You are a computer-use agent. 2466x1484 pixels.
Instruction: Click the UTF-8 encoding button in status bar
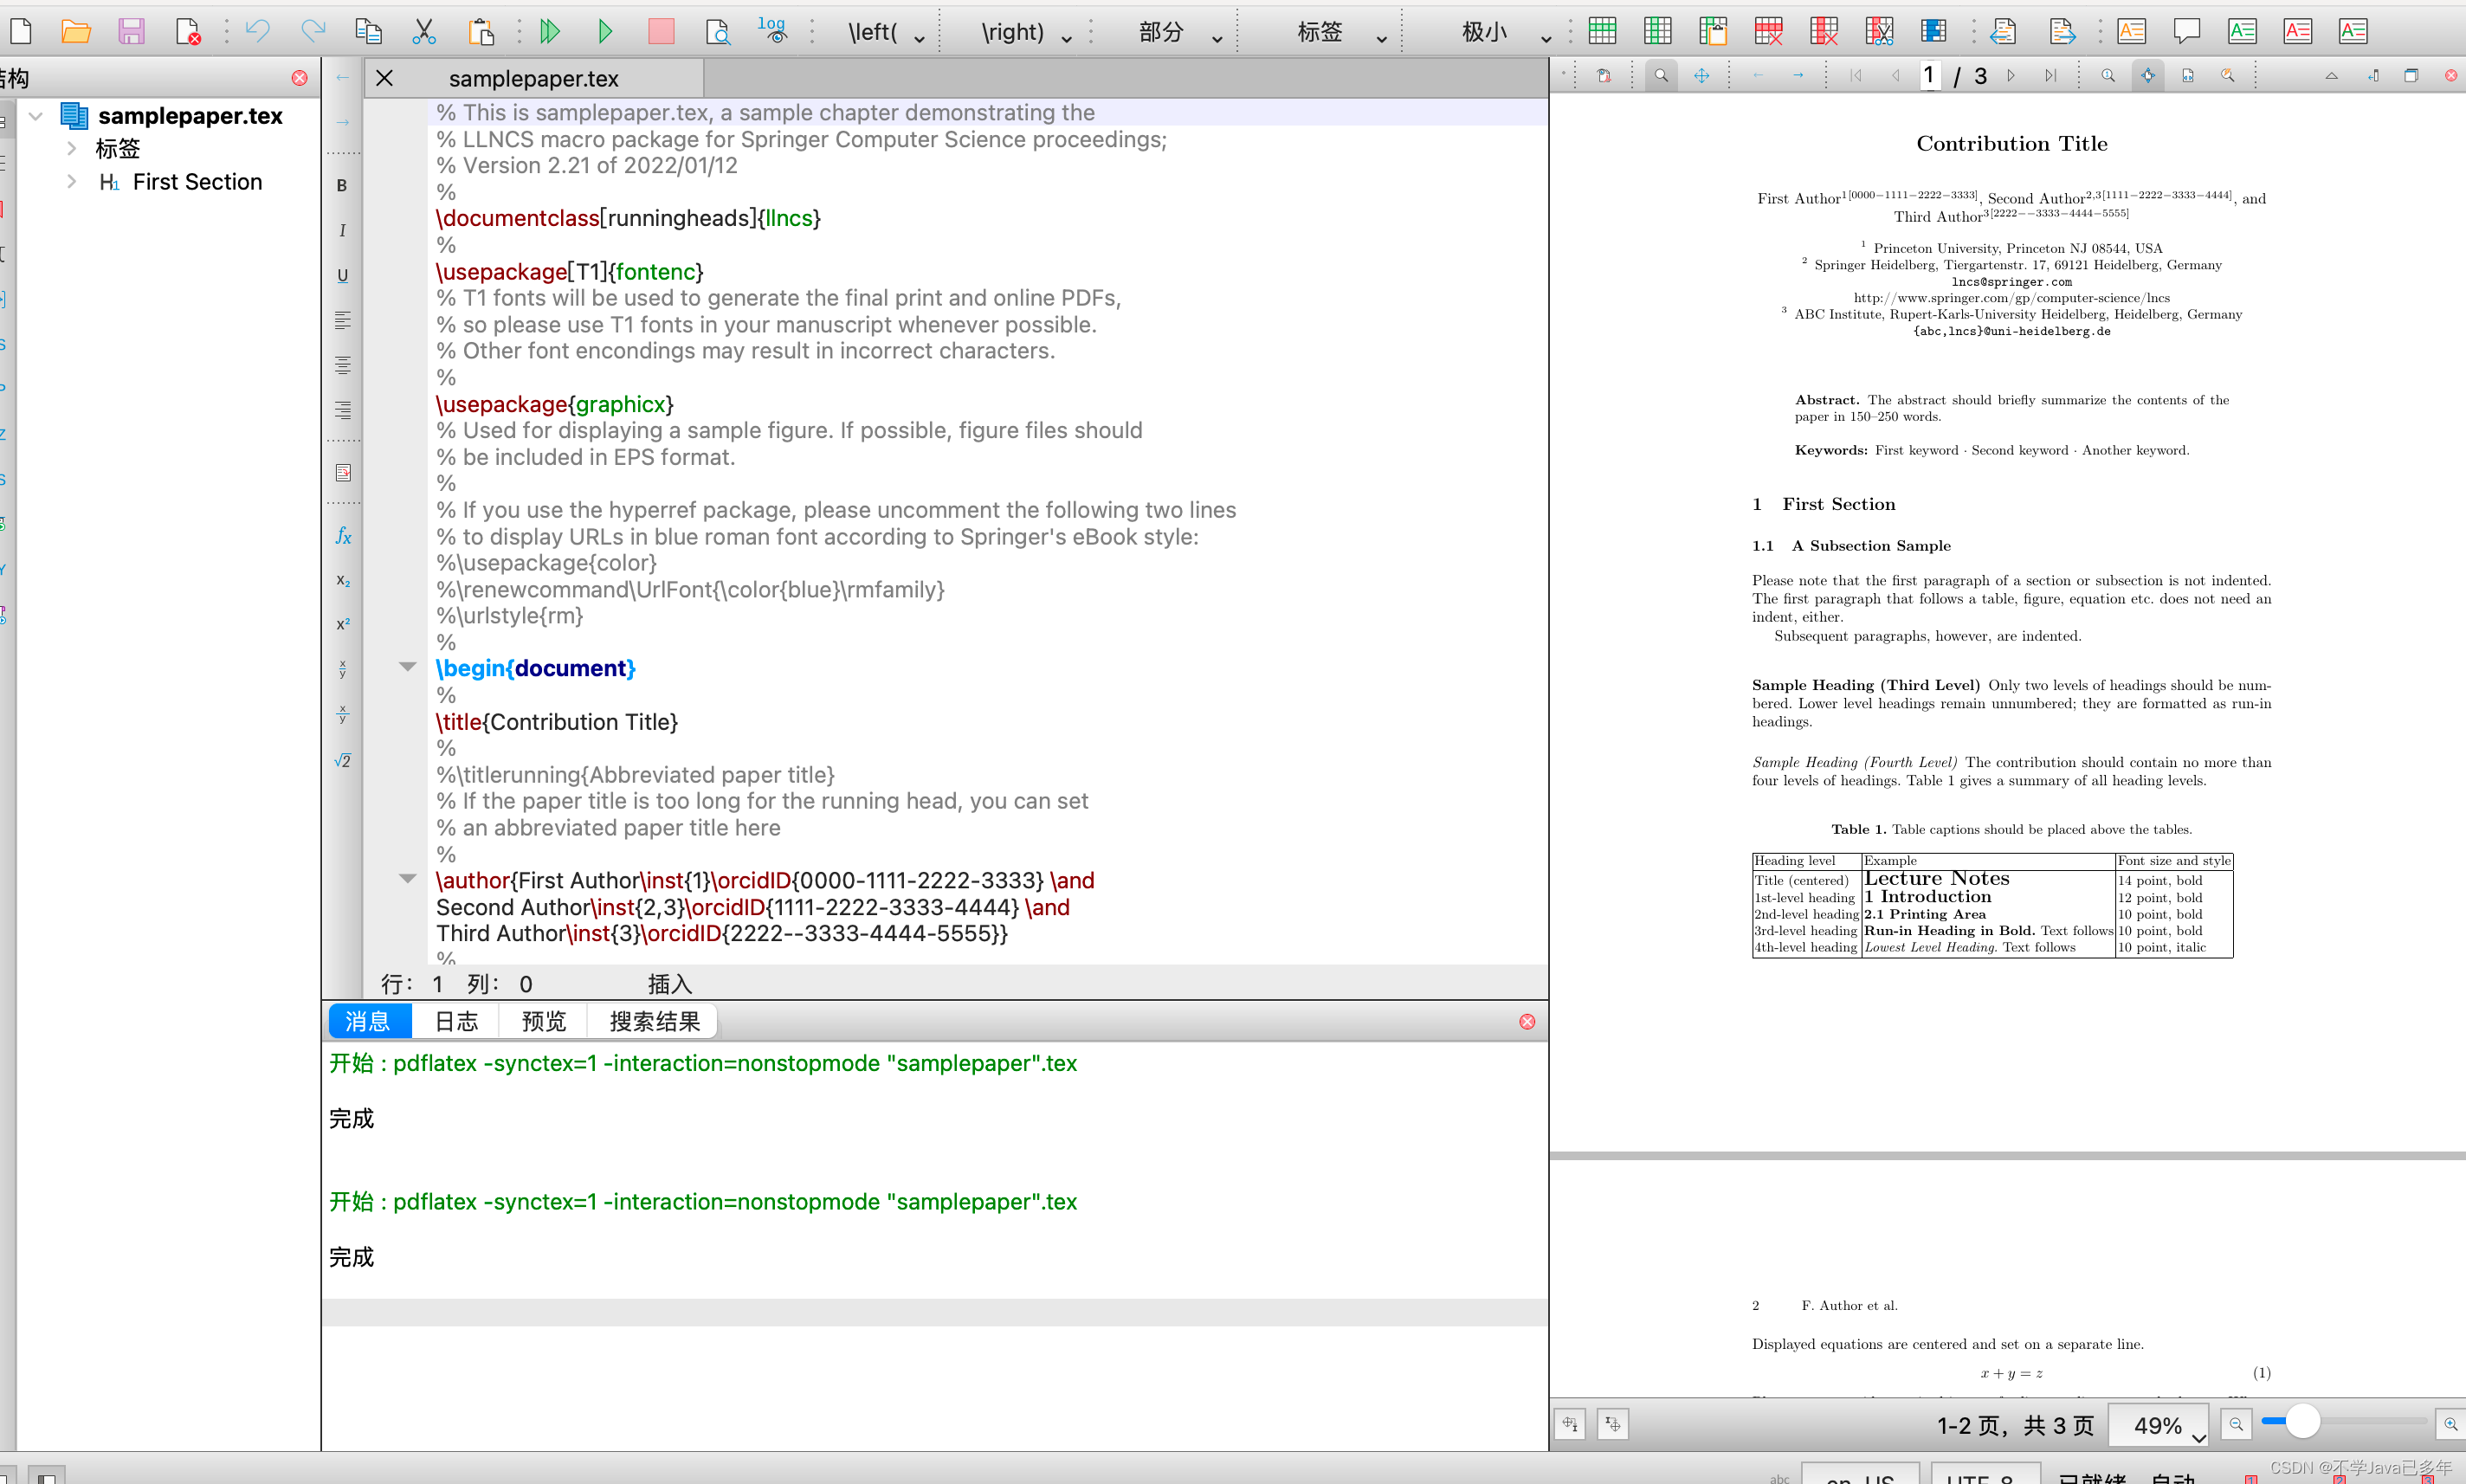pyautogui.click(x=1985, y=1475)
